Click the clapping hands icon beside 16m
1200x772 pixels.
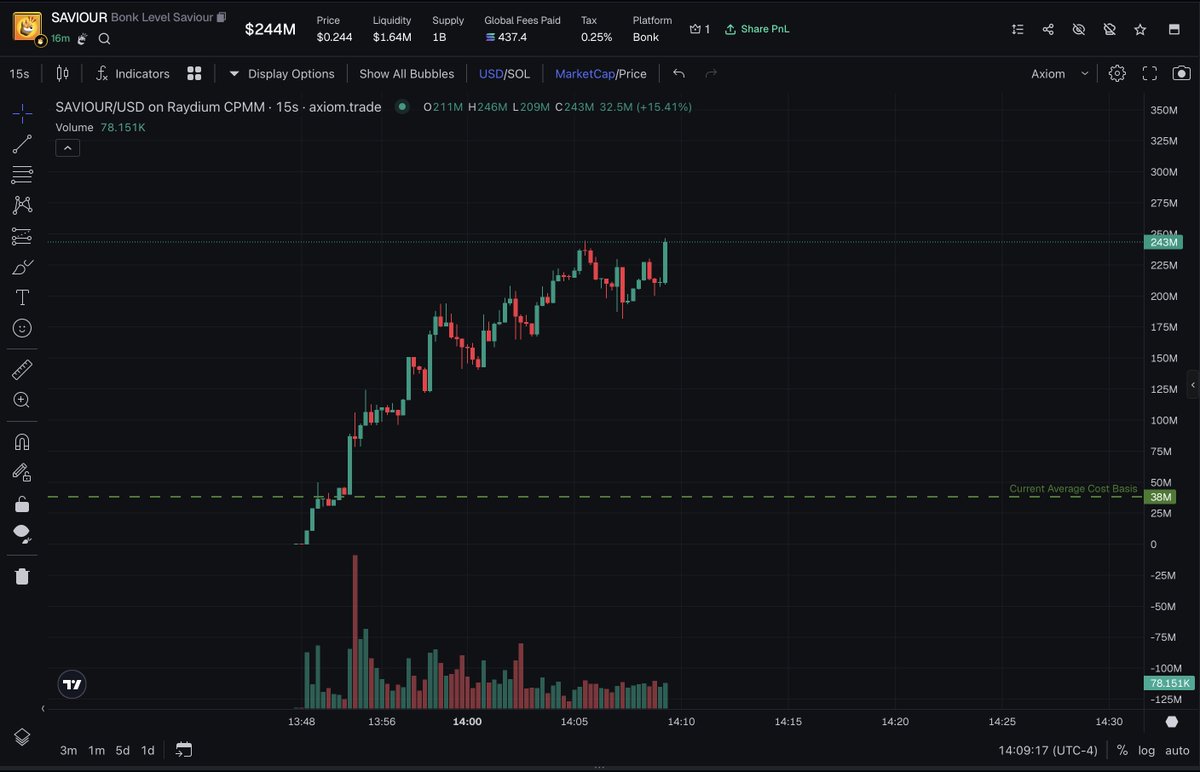click(x=83, y=39)
